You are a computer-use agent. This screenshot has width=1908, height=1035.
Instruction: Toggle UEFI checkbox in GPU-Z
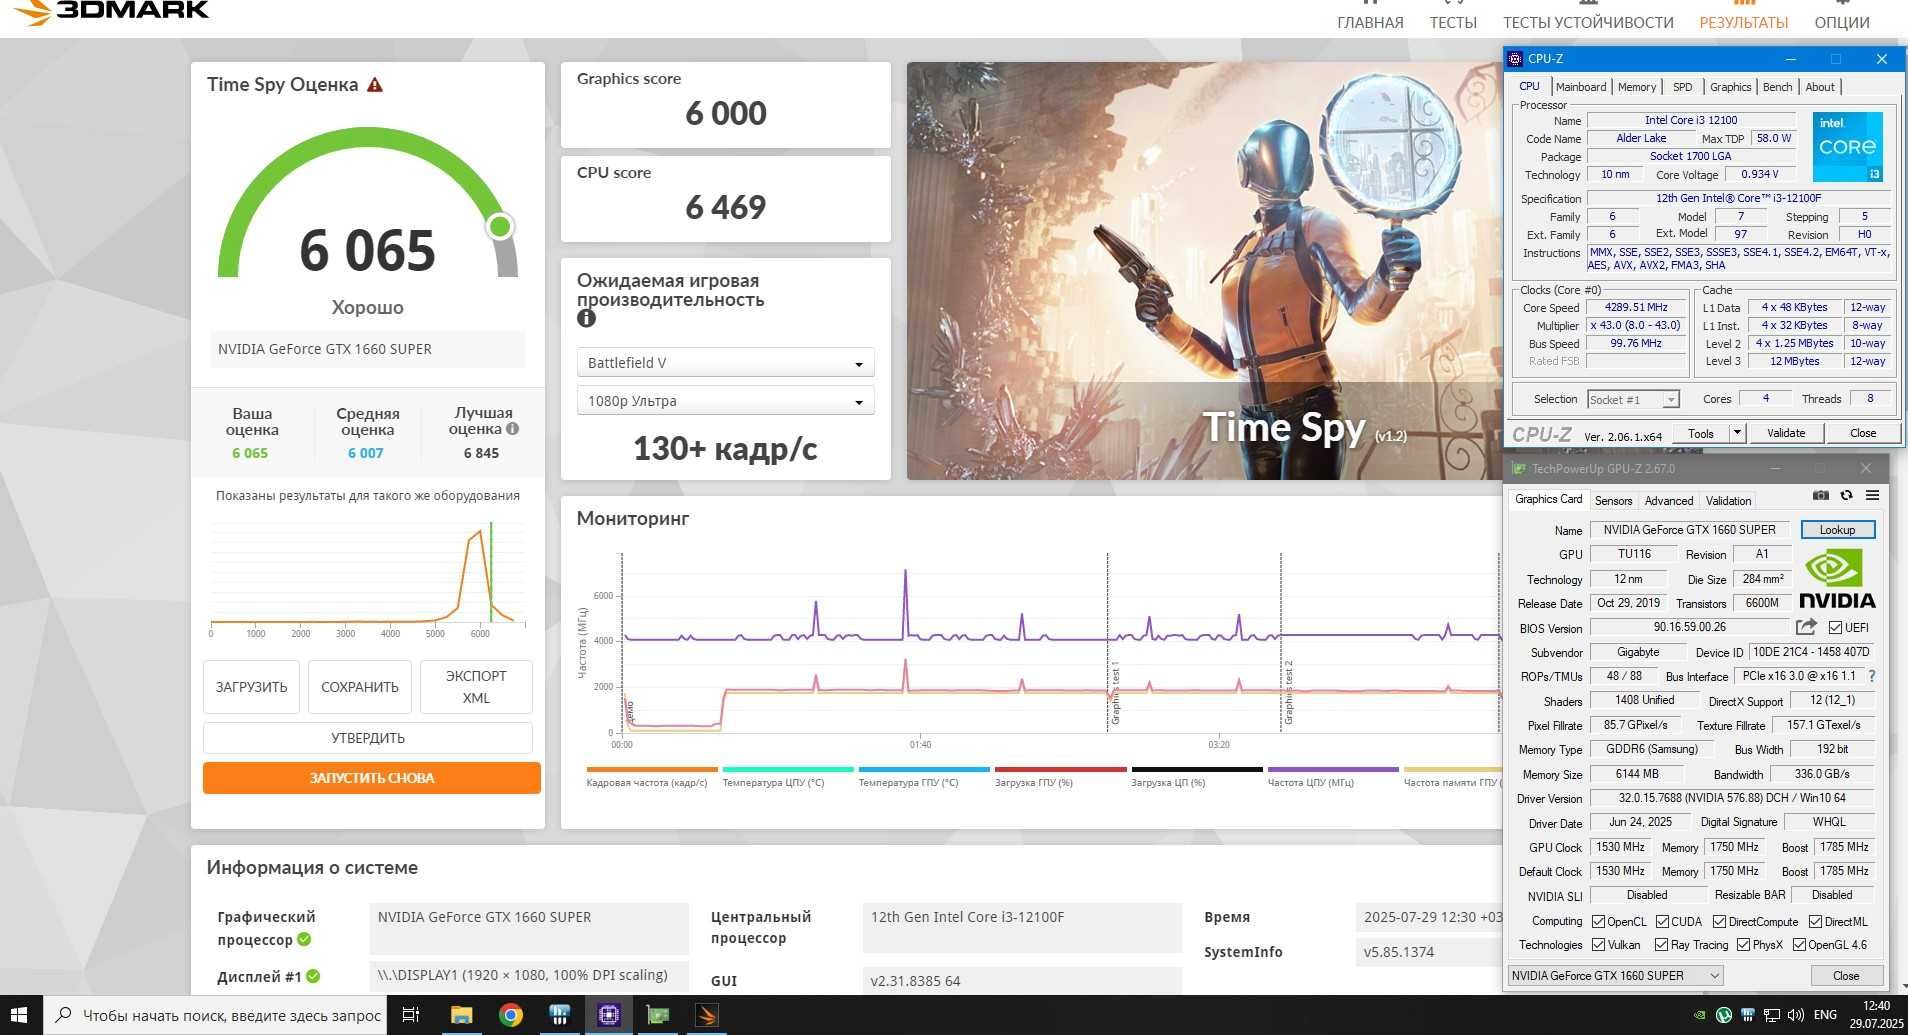pyautogui.click(x=1835, y=627)
